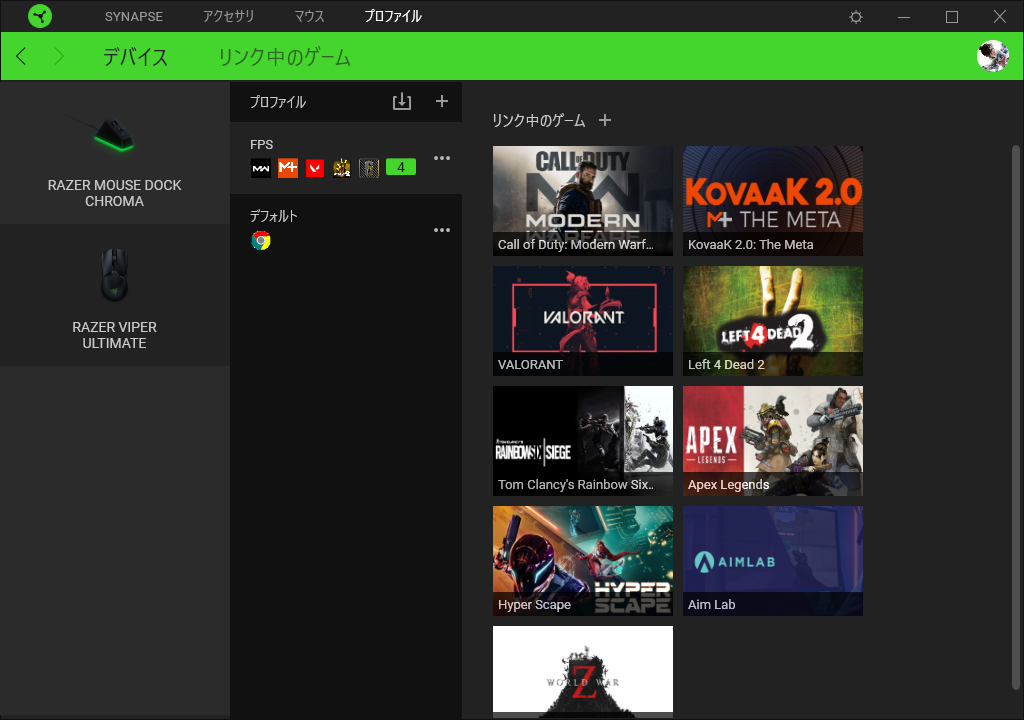Switch to the マウス tab
The image size is (1024, 720).
click(309, 16)
